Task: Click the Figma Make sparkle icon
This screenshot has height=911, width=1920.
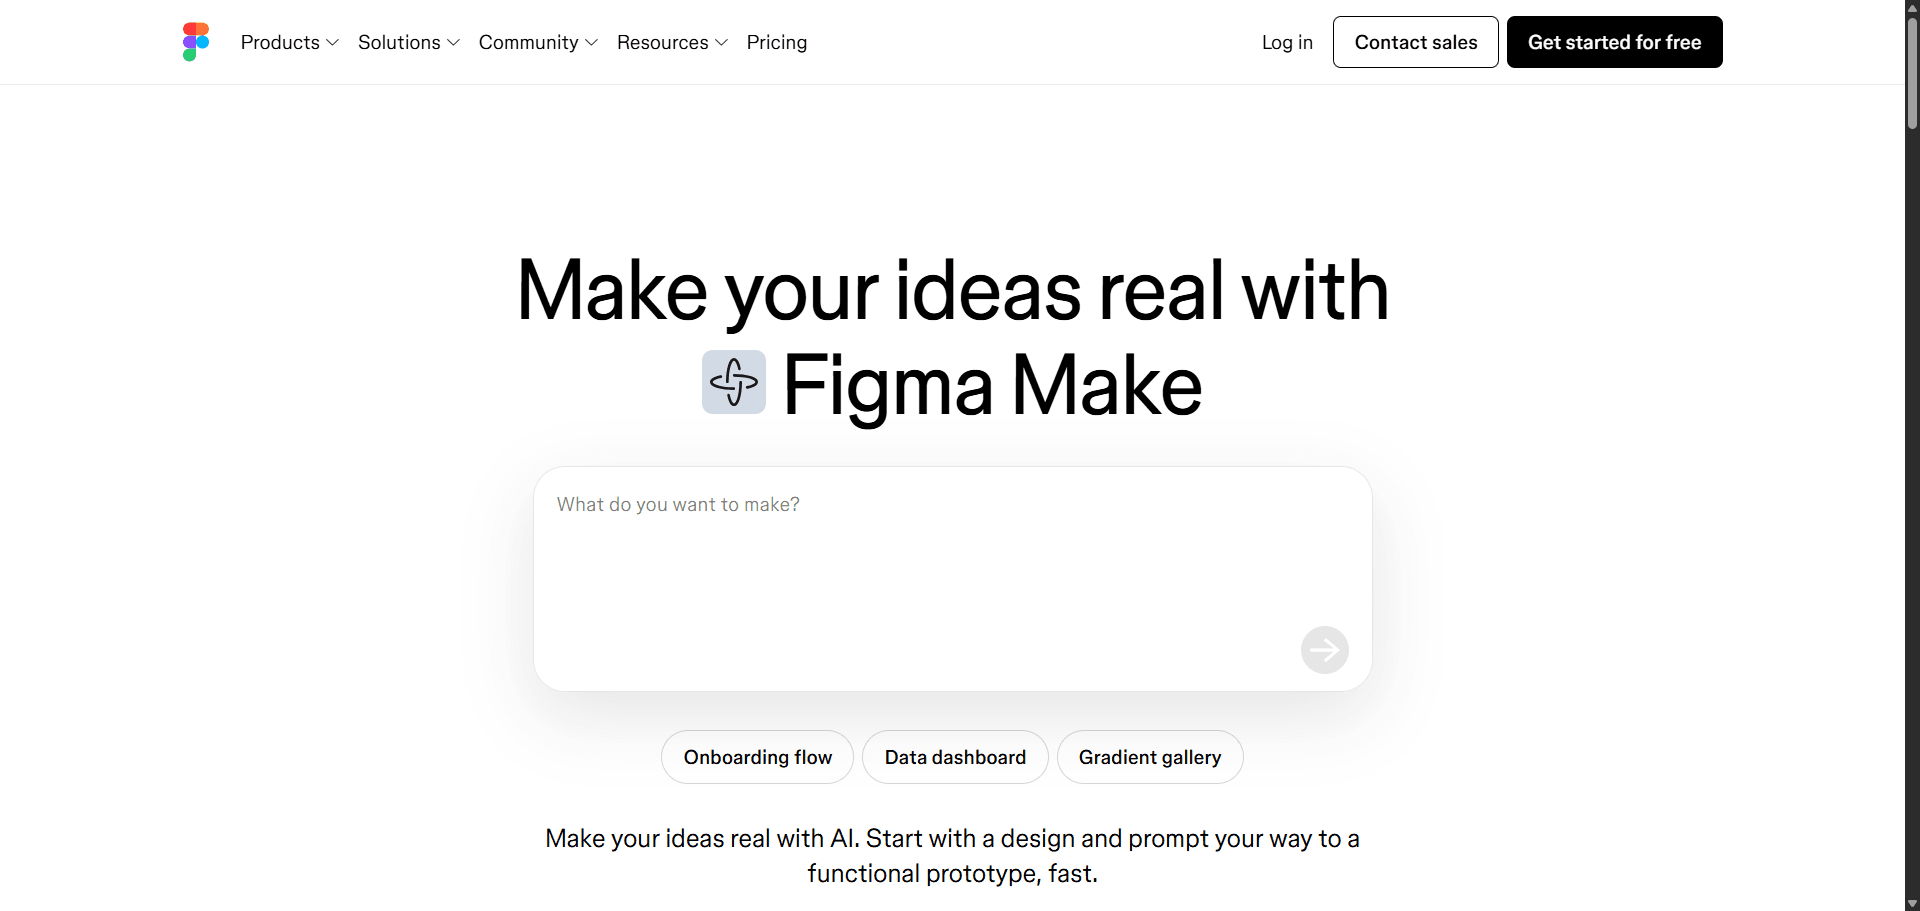Action: [x=733, y=383]
